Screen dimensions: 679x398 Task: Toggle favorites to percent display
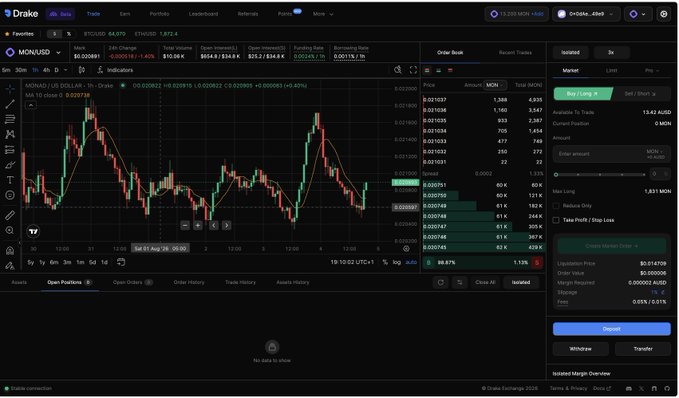point(68,34)
